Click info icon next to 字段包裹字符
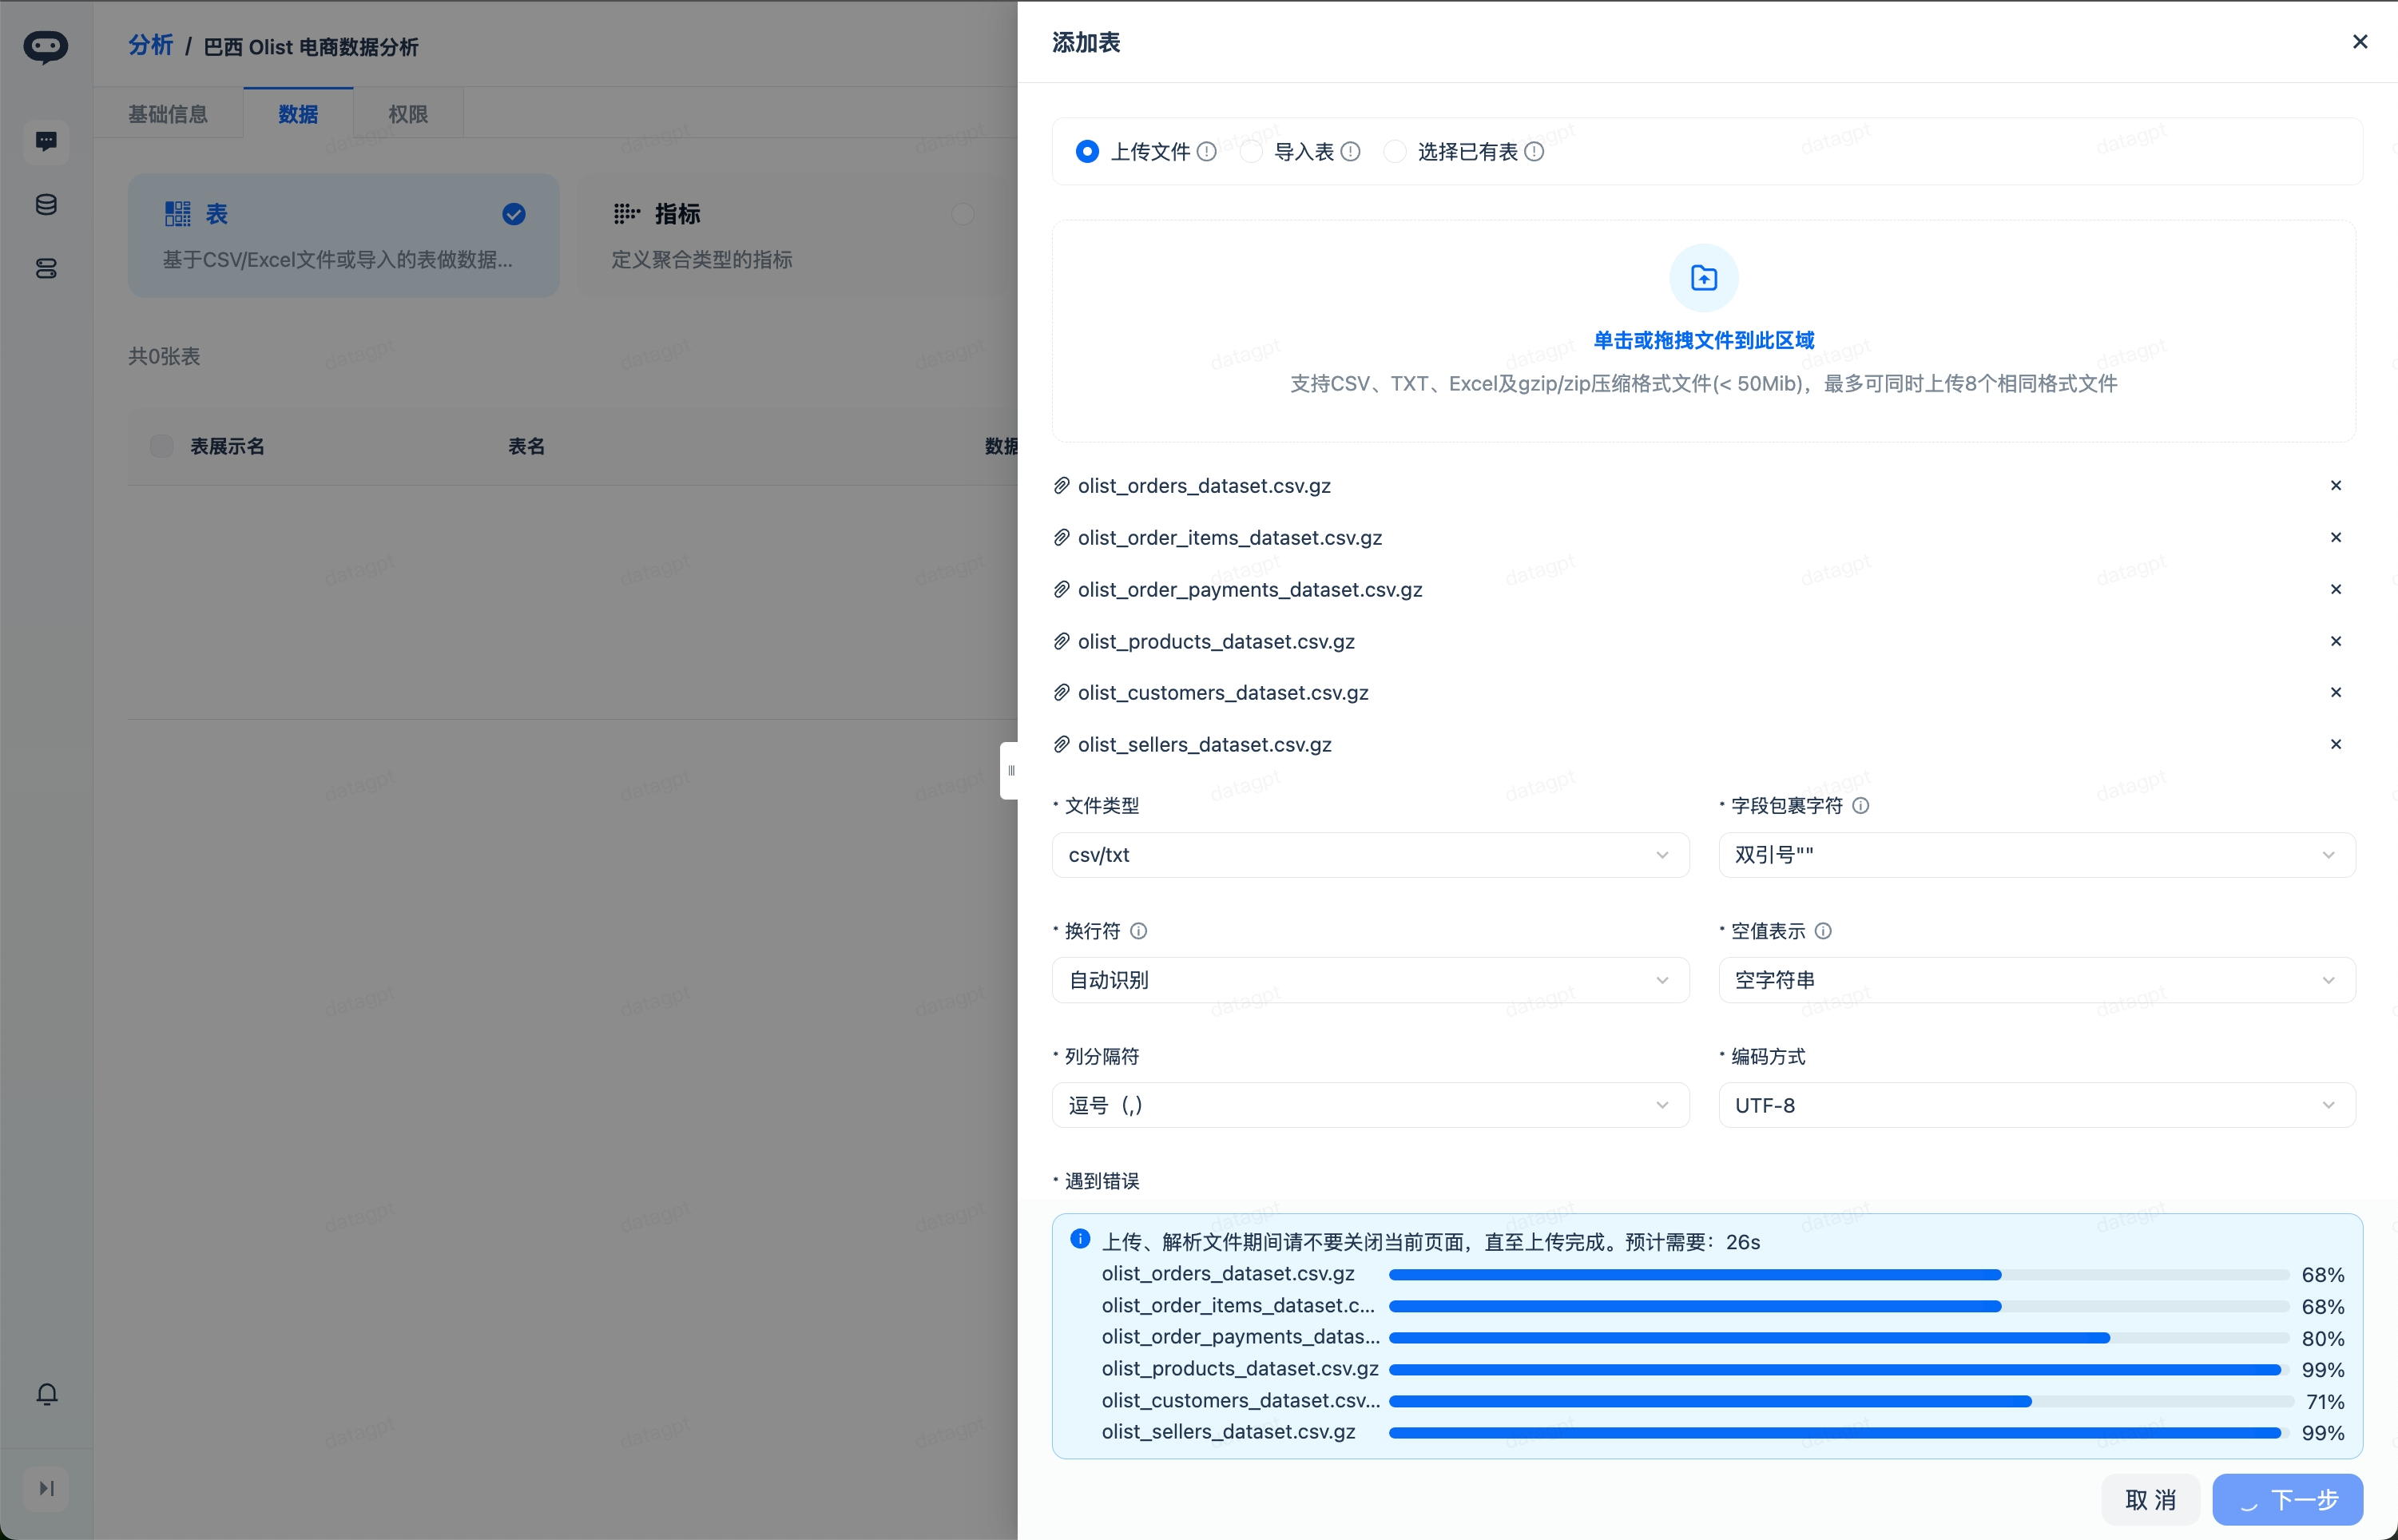Screen dimensions: 2398x1540 (x=1860, y=806)
